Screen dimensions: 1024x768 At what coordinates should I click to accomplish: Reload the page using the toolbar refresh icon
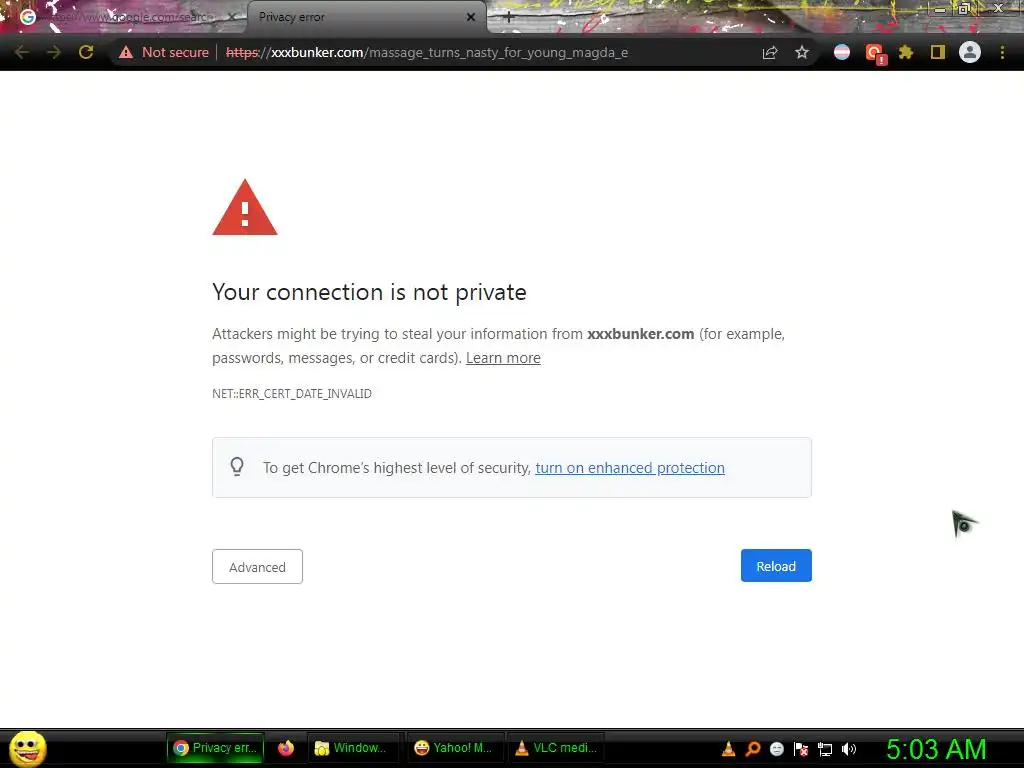point(86,52)
